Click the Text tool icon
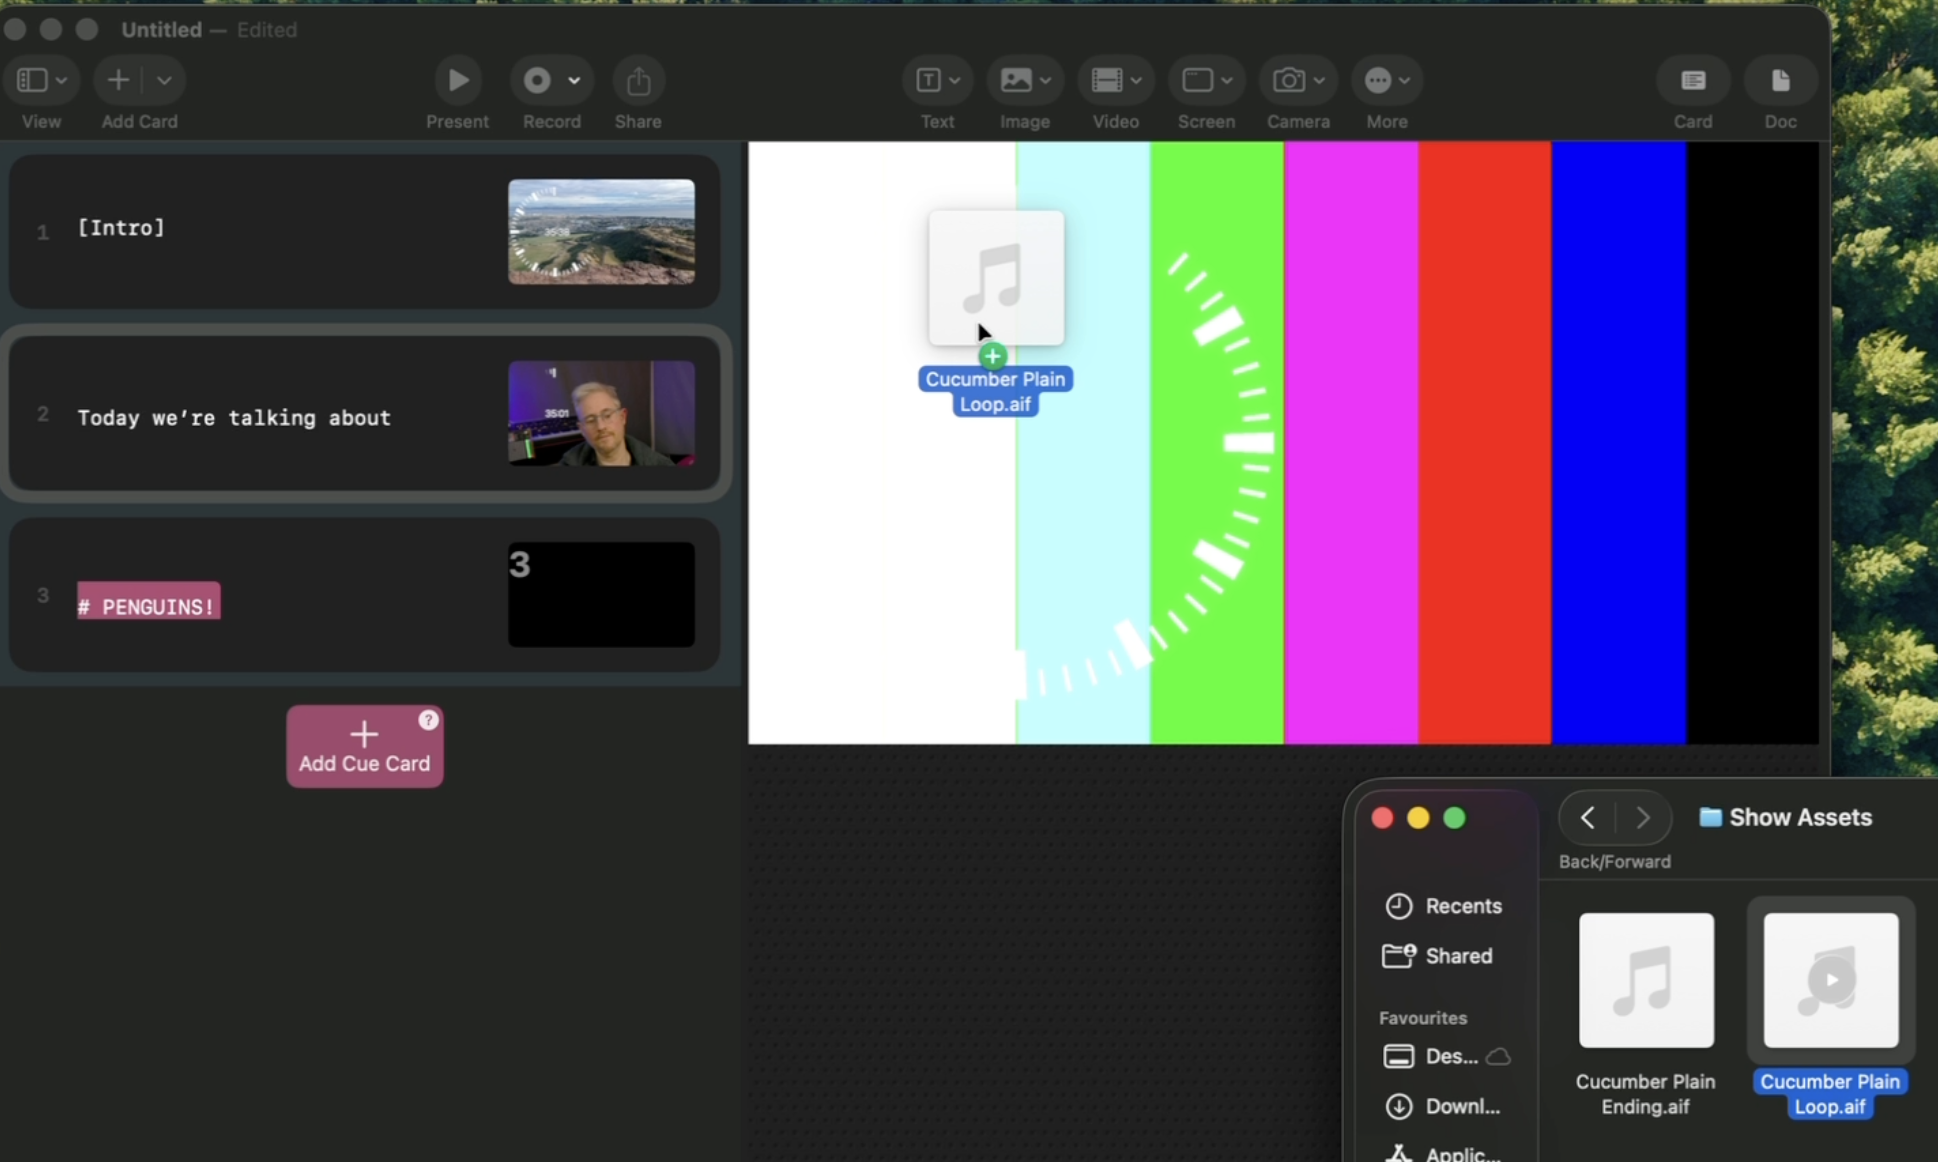The width and height of the screenshot is (1938, 1162). click(x=928, y=80)
